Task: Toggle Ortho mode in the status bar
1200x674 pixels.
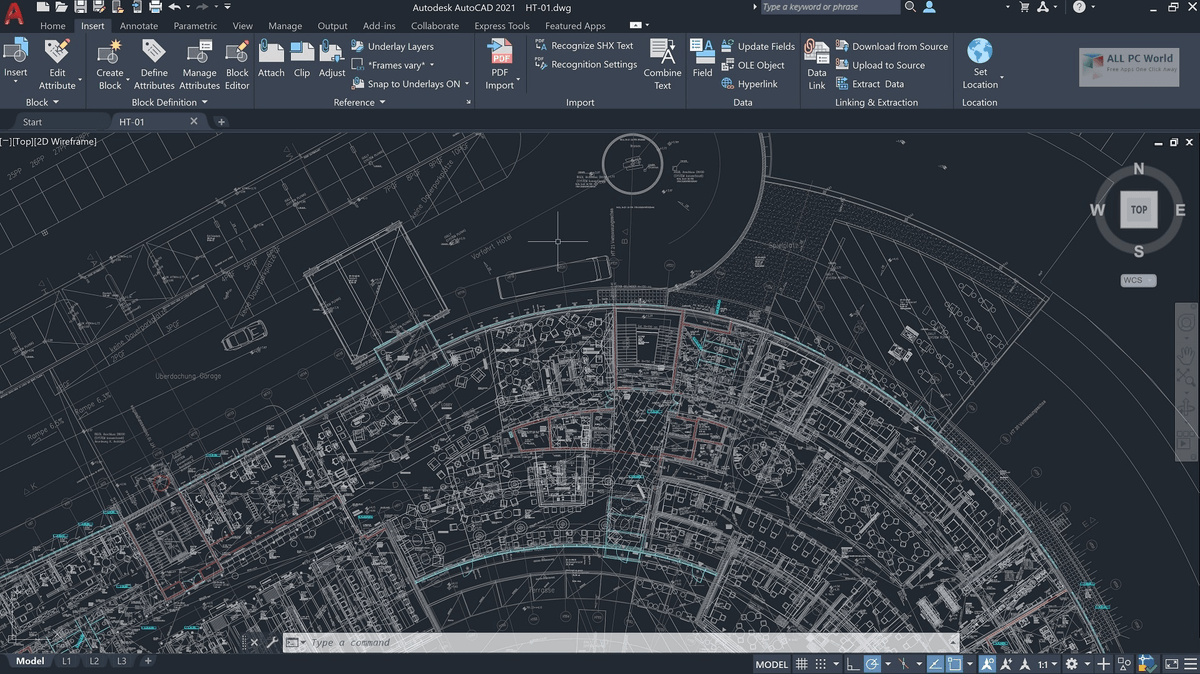Action: pyautogui.click(x=851, y=664)
